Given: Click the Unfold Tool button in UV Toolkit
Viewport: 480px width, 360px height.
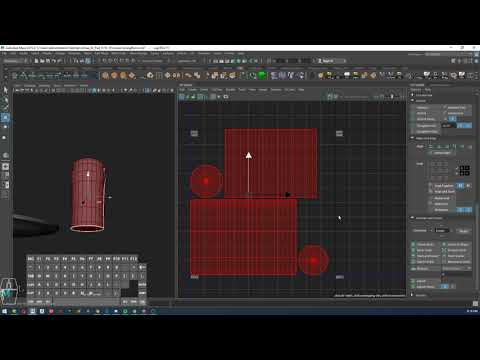Looking at the screenshot, I should point(457,113).
